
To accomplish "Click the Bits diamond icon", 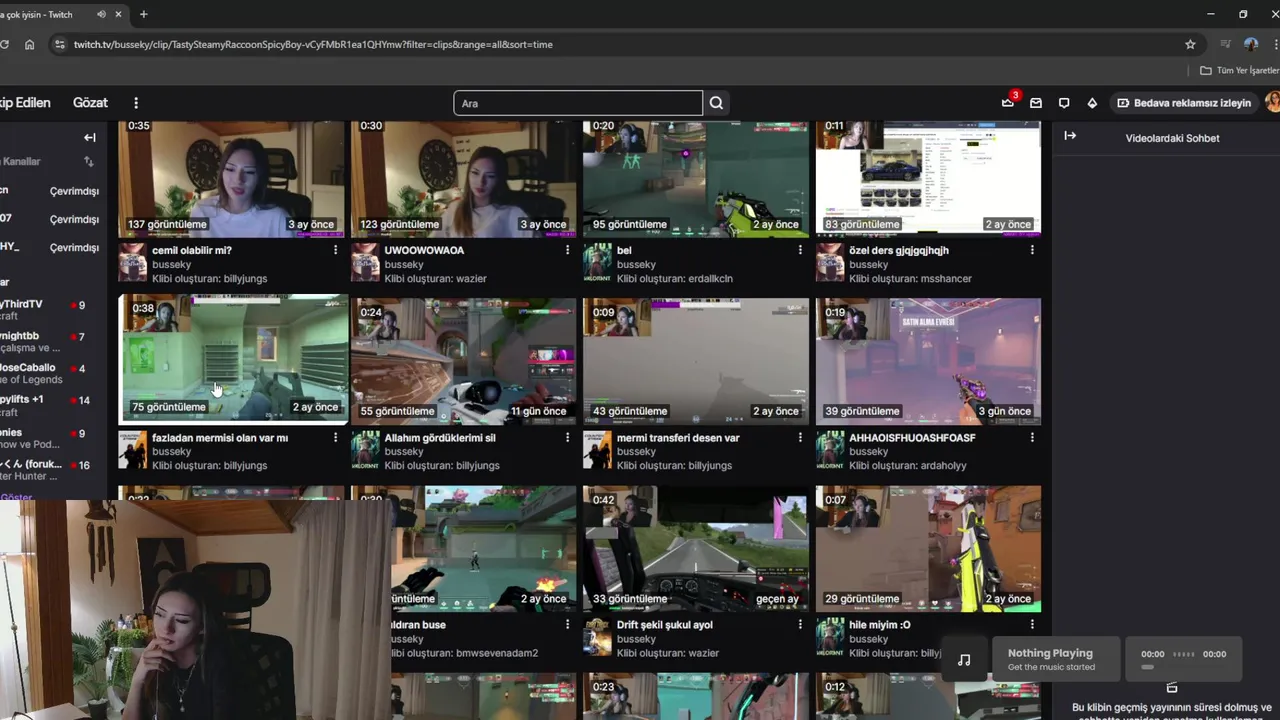I will click(1092, 103).
